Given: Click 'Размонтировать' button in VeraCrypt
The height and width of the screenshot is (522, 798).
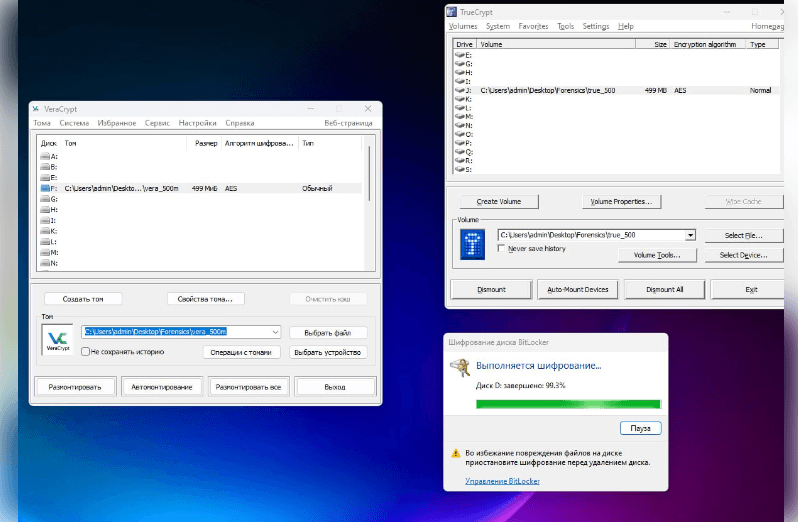Looking at the screenshot, I should click(x=75, y=387).
